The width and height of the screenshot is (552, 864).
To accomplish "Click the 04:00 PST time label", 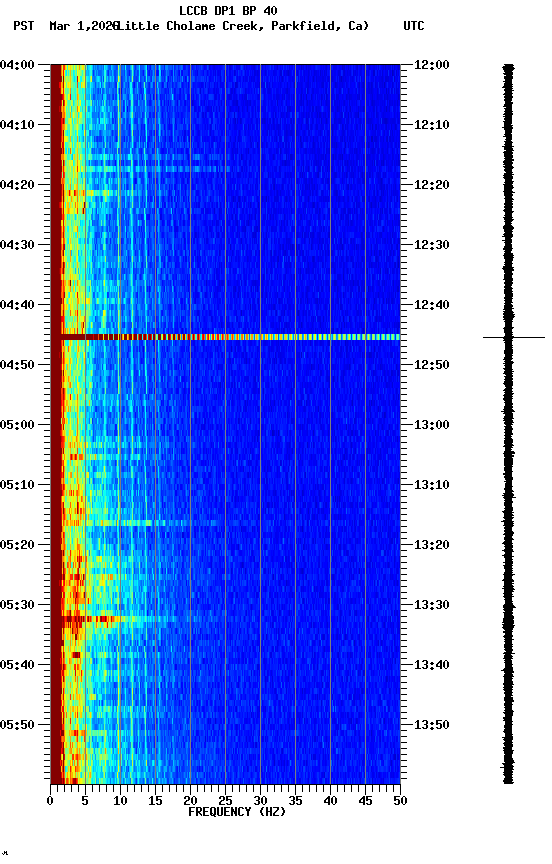I will click(x=17, y=65).
